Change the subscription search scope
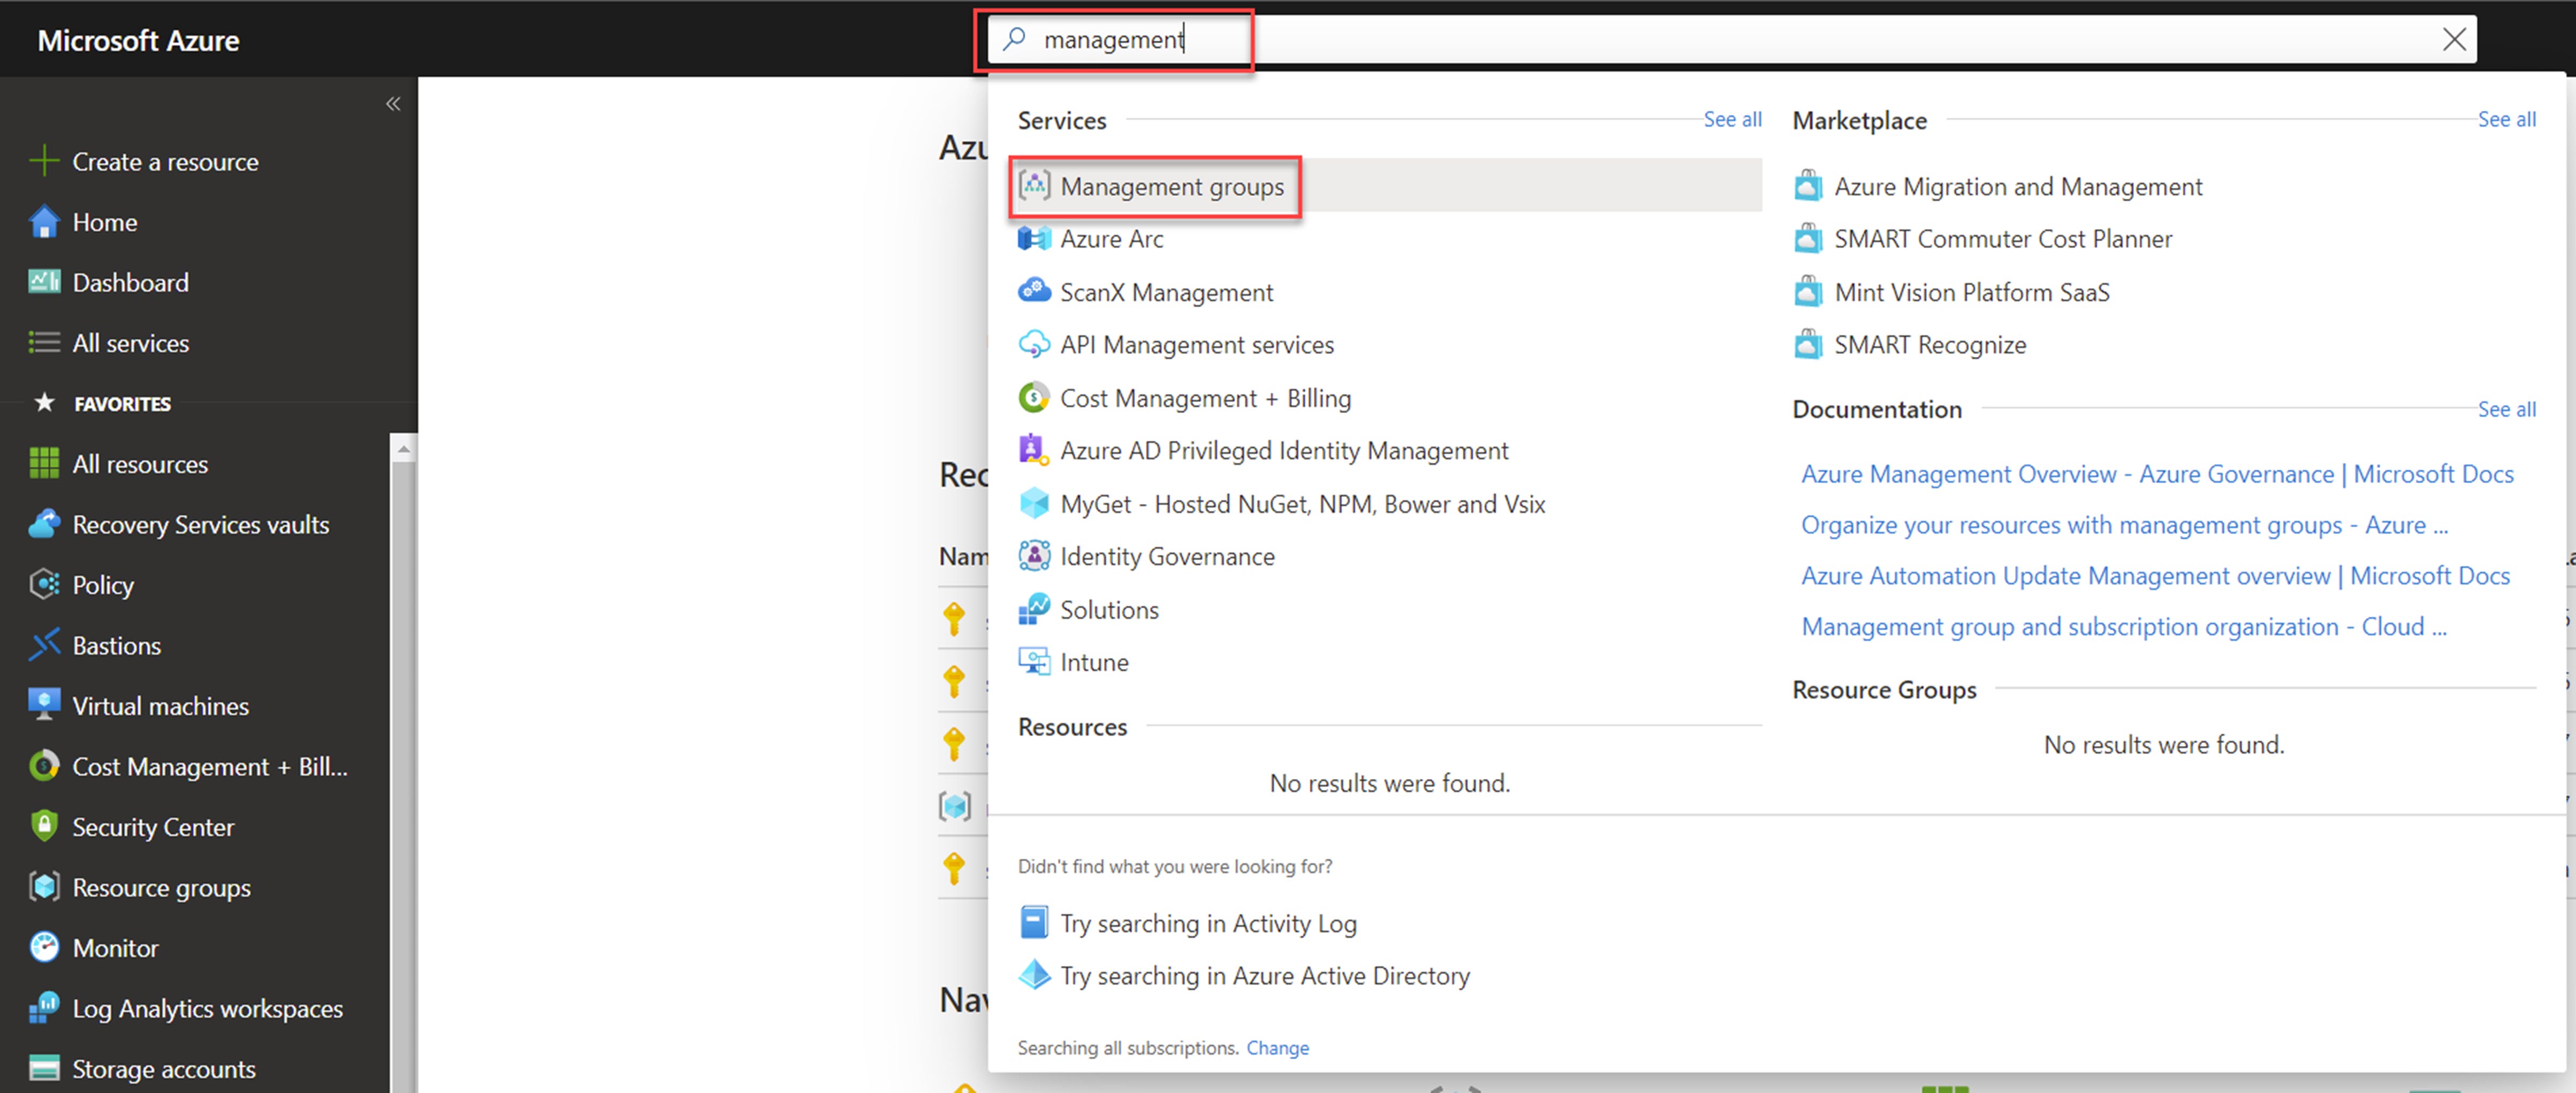This screenshot has height=1093, width=2576. [1277, 1047]
